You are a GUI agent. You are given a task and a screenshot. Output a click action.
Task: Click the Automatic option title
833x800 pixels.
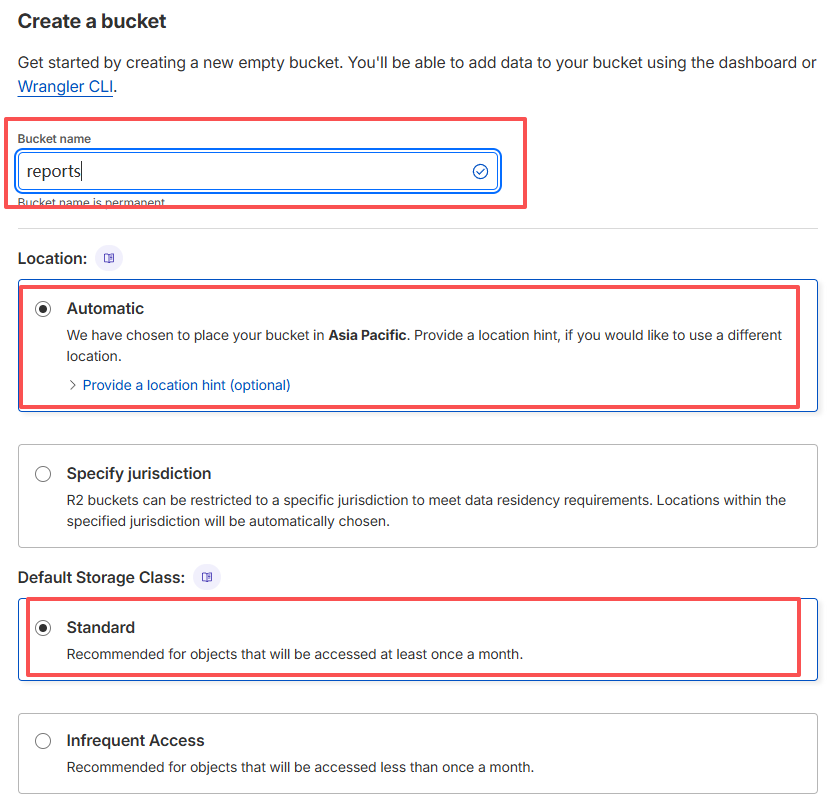pyautogui.click(x=105, y=309)
